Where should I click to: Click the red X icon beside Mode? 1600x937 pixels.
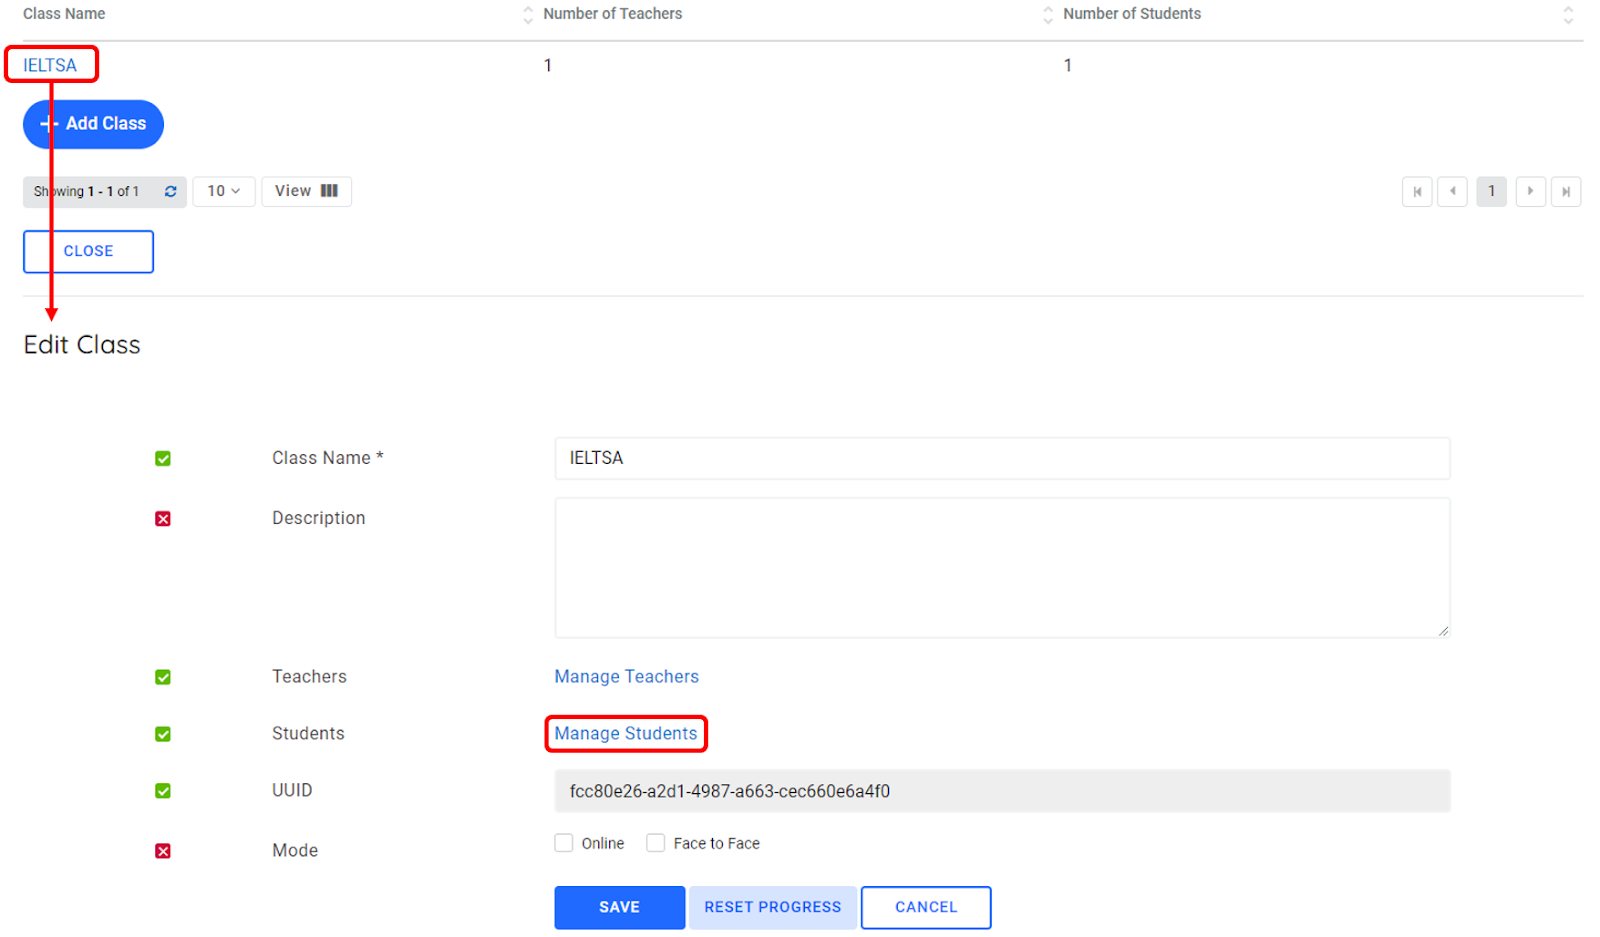coord(163,851)
